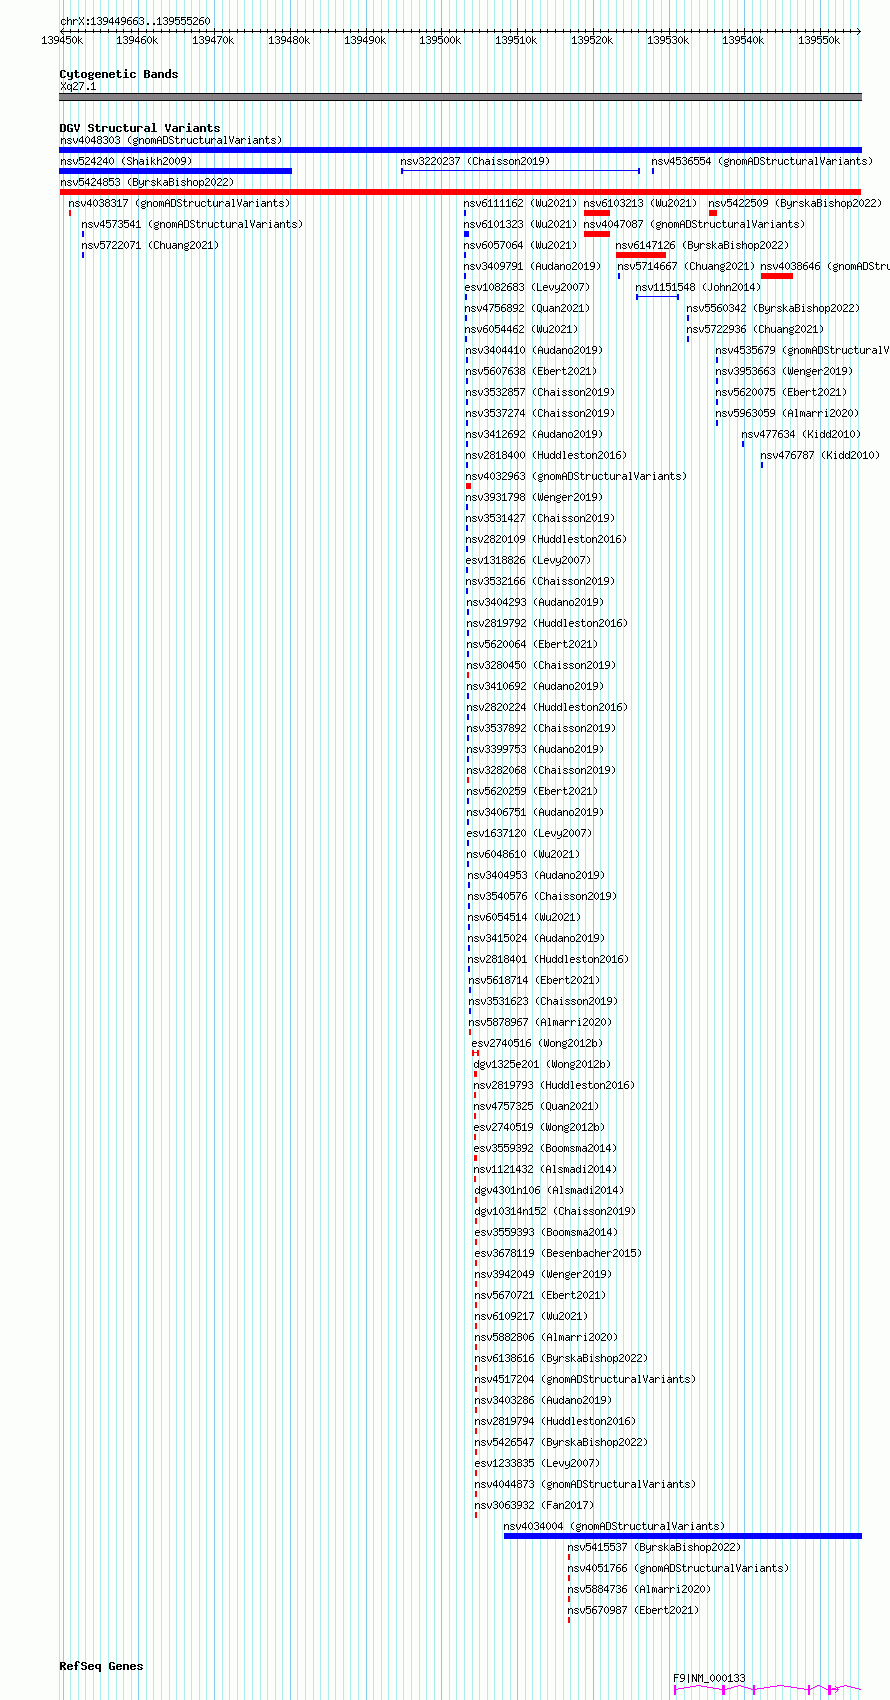Open esv1233835 (Levy2007) label
This screenshot has height=1700, width=890.
(x=537, y=1463)
